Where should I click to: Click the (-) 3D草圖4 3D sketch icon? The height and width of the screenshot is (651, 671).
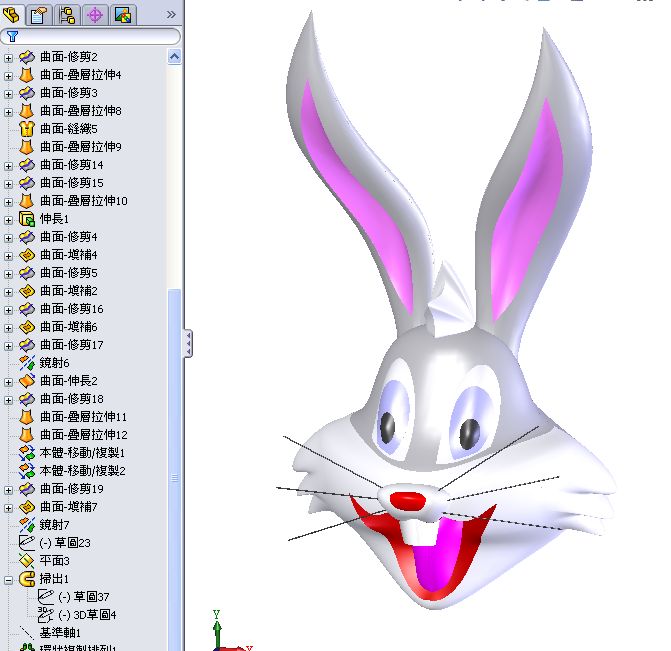click(x=45, y=615)
